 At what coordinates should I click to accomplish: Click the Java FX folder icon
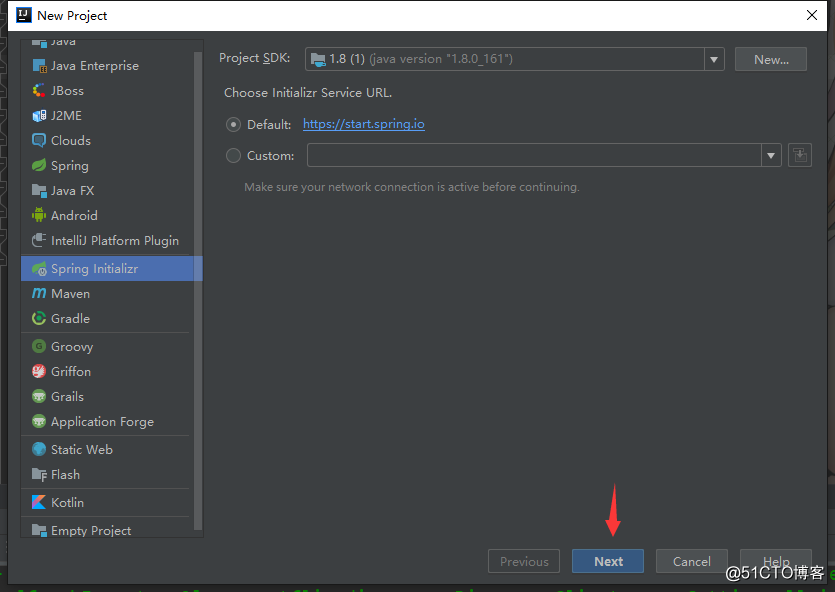click(x=39, y=191)
